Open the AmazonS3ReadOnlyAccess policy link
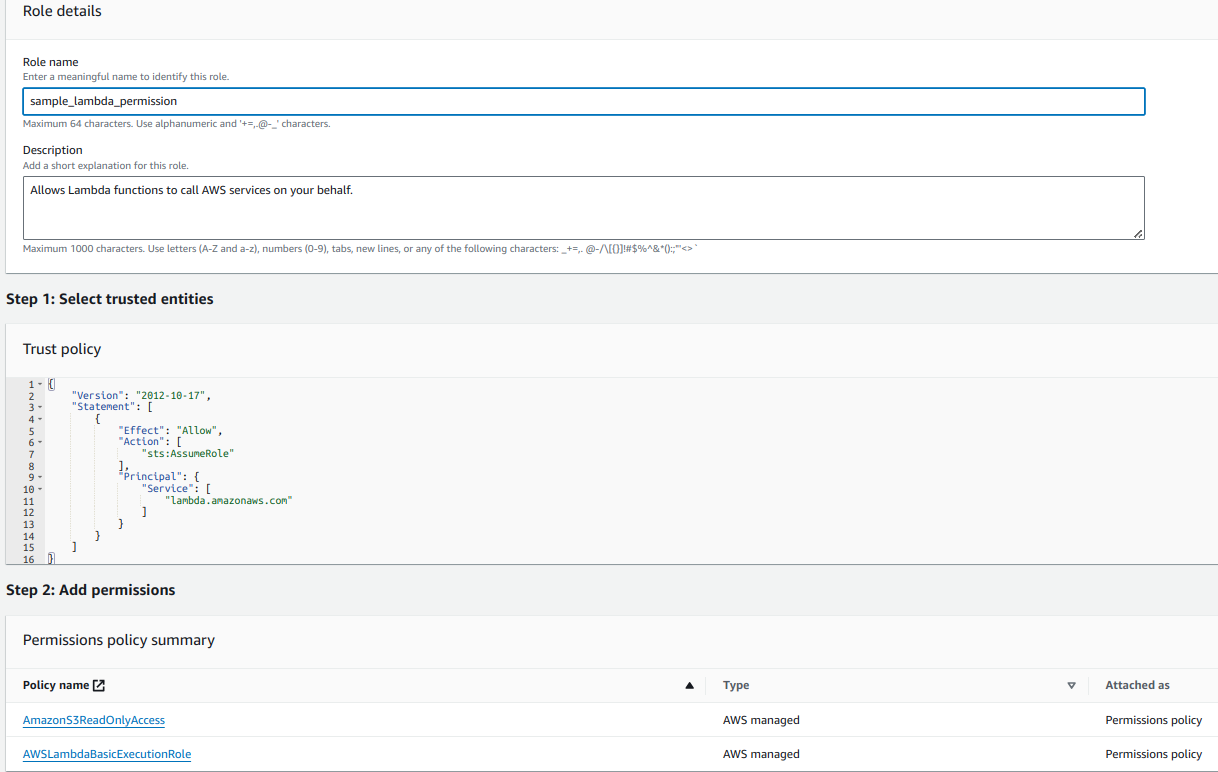Image resolution: width=1218 pixels, height=772 pixels. pyautogui.click(x=94, y=720)
